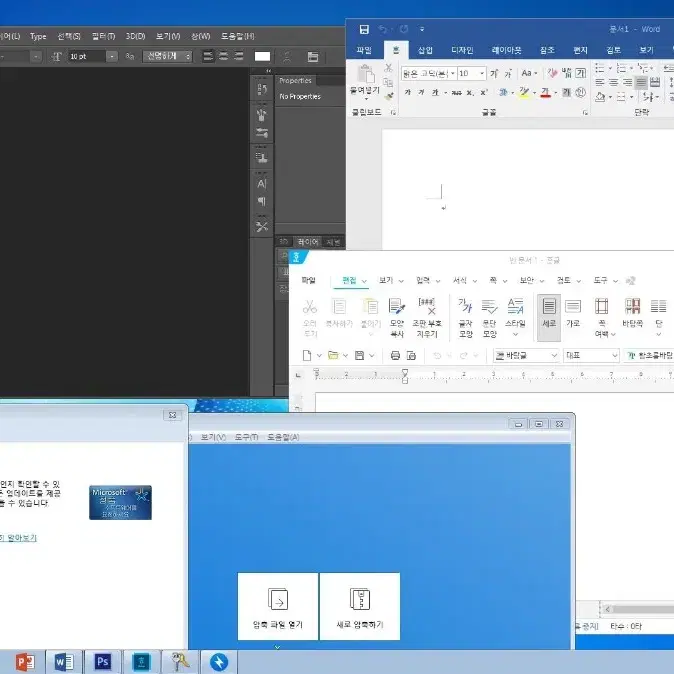
Task: Click 모양 복사 format copy icon in Hangul
Action: coord(397,317)
